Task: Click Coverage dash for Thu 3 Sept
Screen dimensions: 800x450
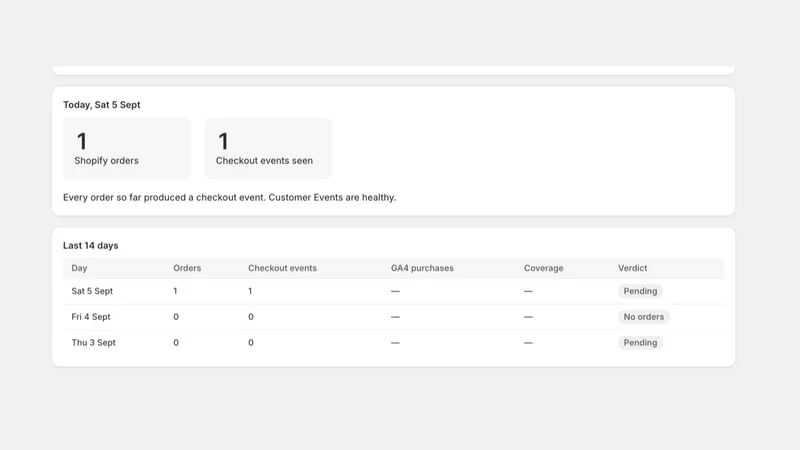Action: pyautogui.click(x=528, y=343)
